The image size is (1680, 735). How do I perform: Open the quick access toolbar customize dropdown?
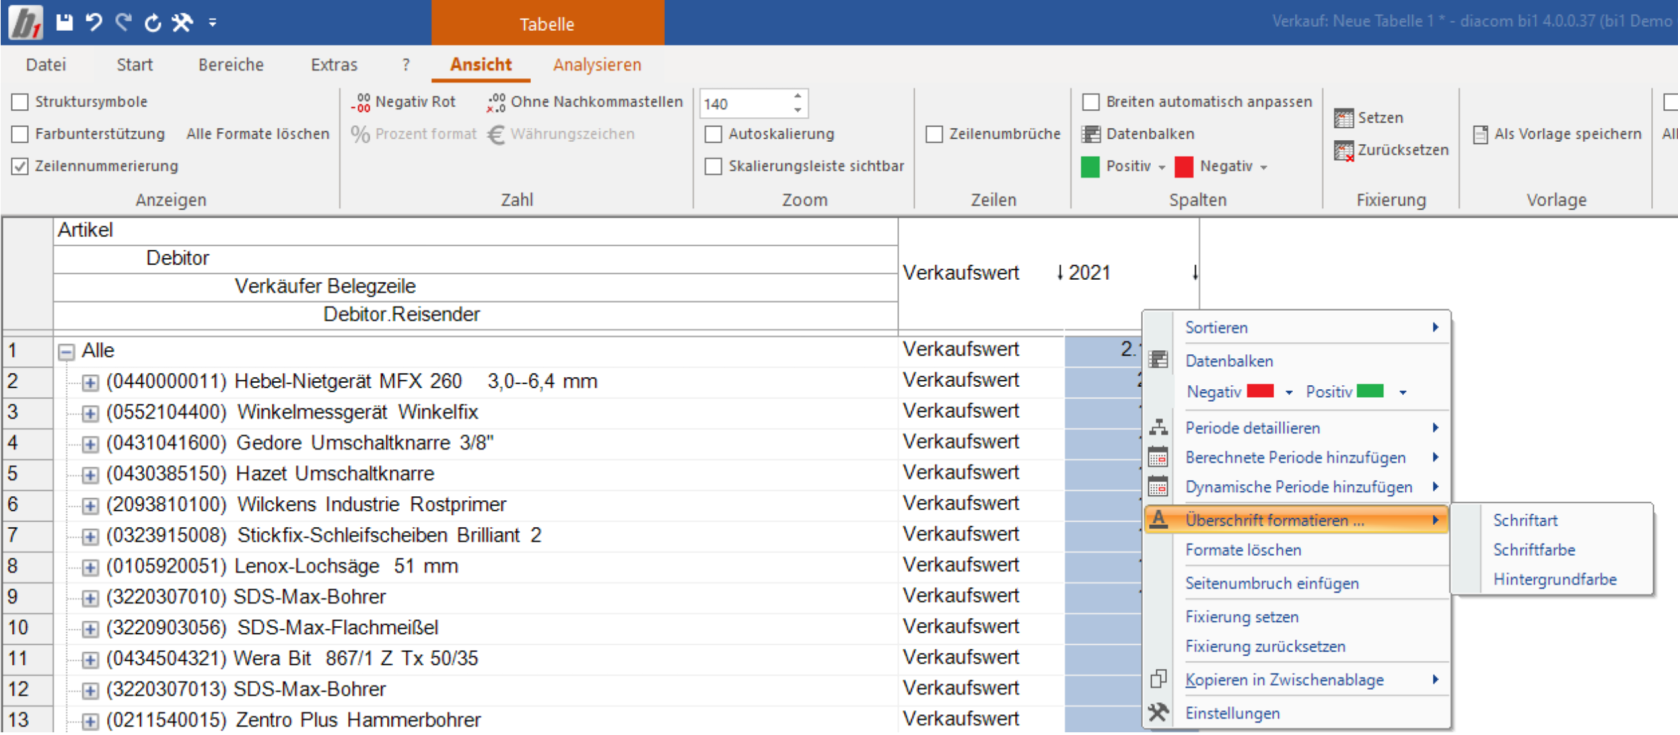click(x=213, y=22)
